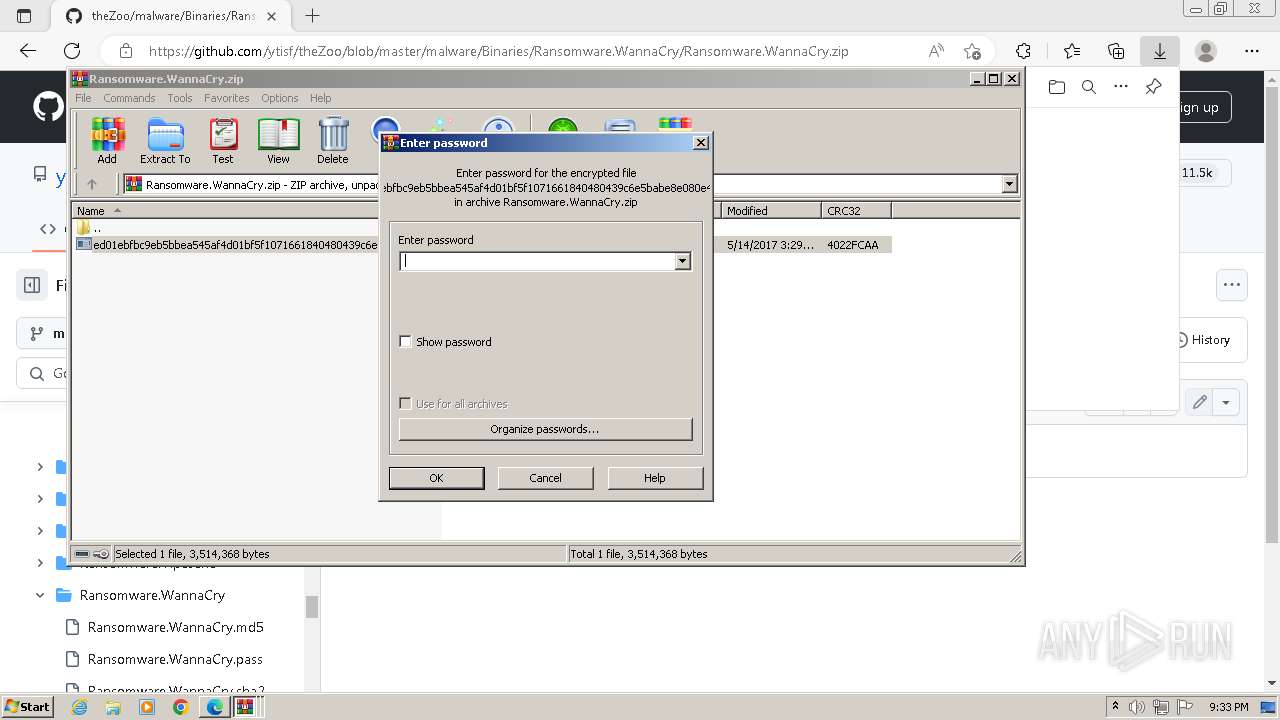The height and width of the screenshot is (720, 1280).
Task: Toggle GitHub file tree side panel icon
Action: click(32, 285)
